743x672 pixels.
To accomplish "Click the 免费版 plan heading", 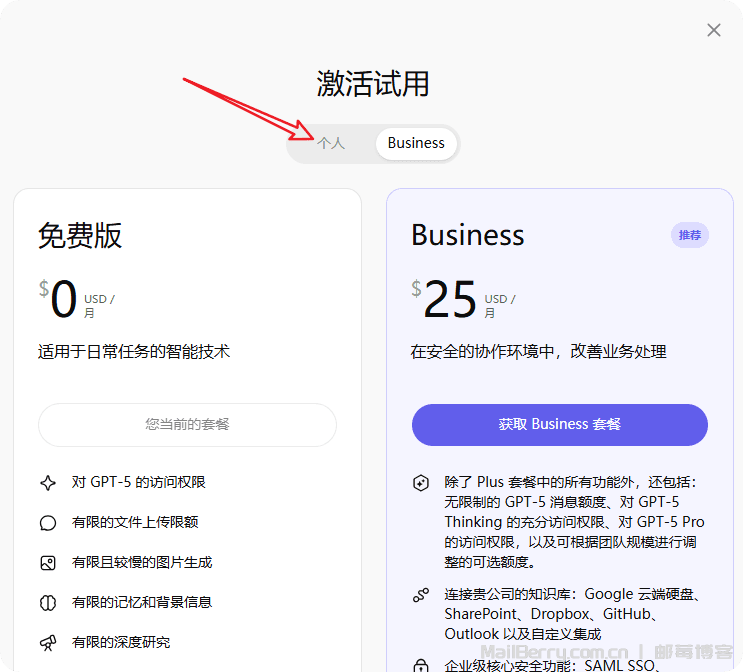I will point(80,235).
